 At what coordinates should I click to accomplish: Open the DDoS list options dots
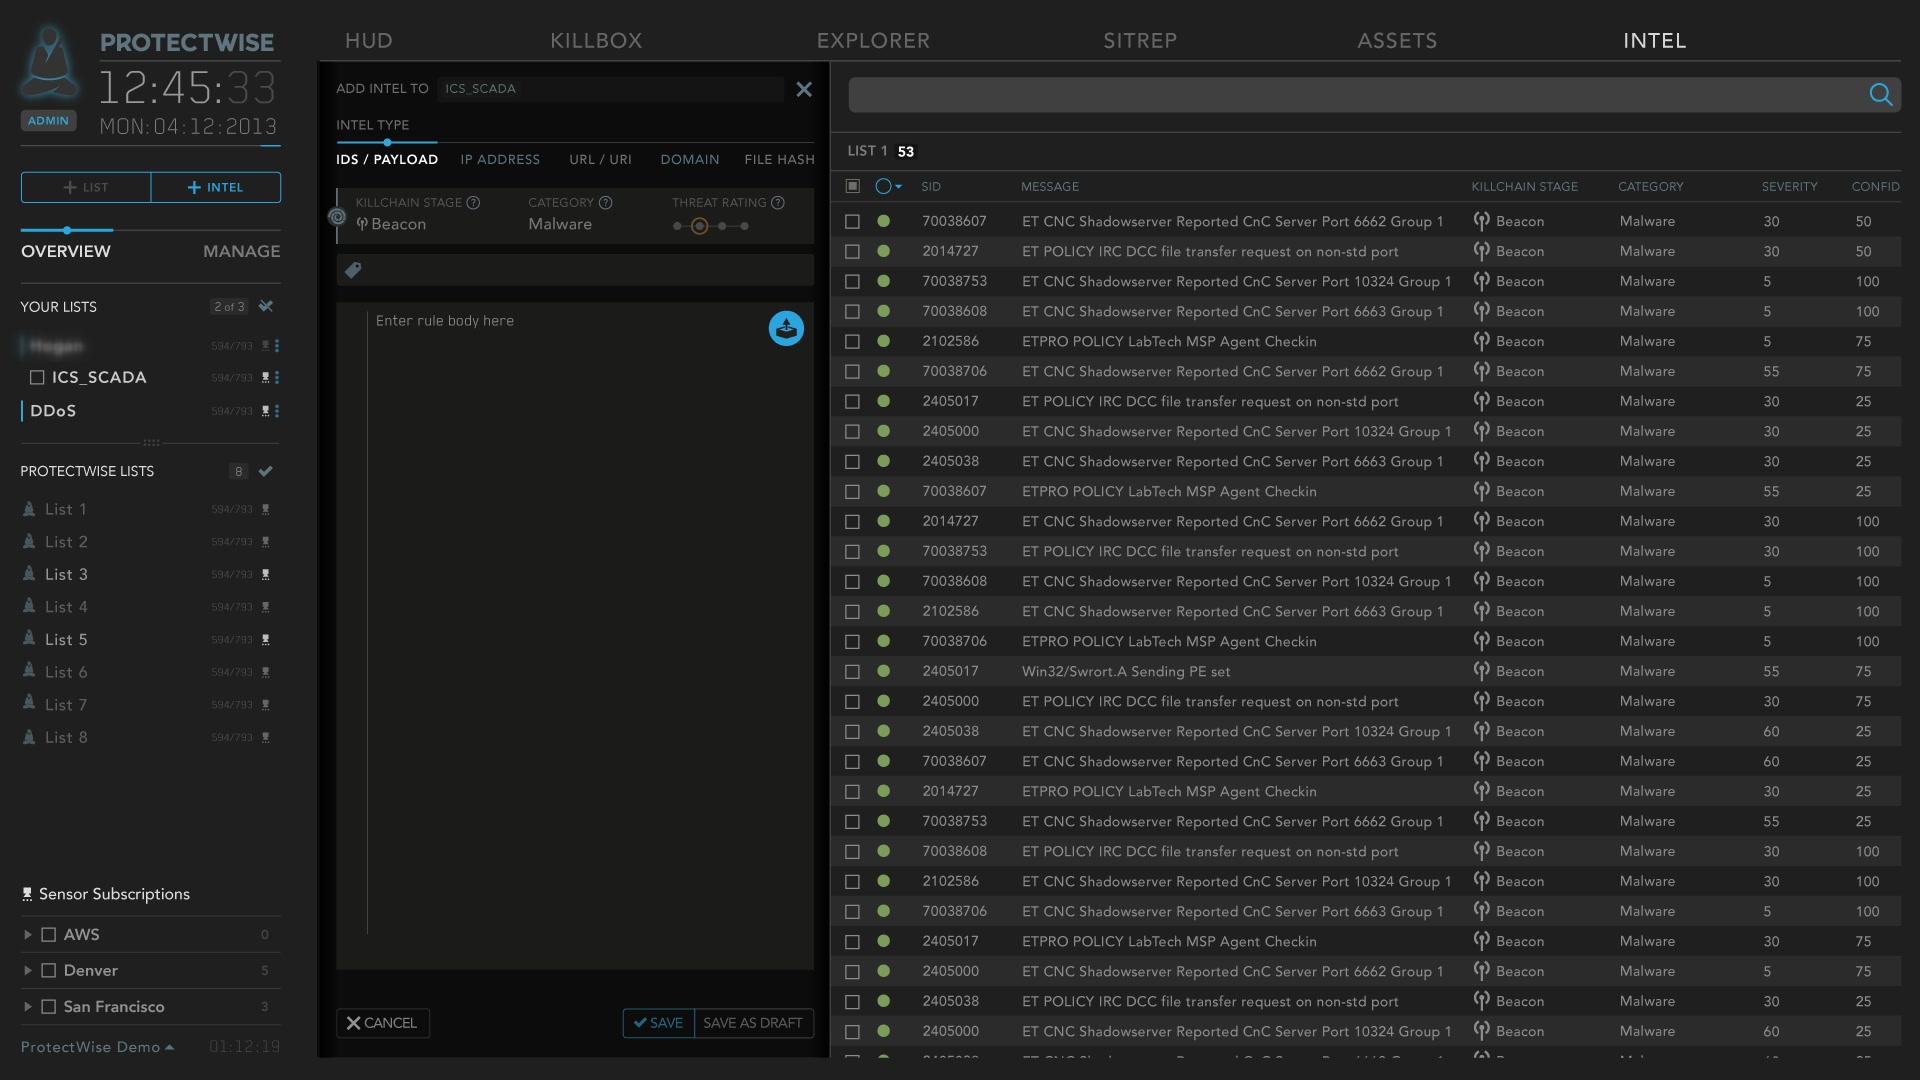pos(277,411)
